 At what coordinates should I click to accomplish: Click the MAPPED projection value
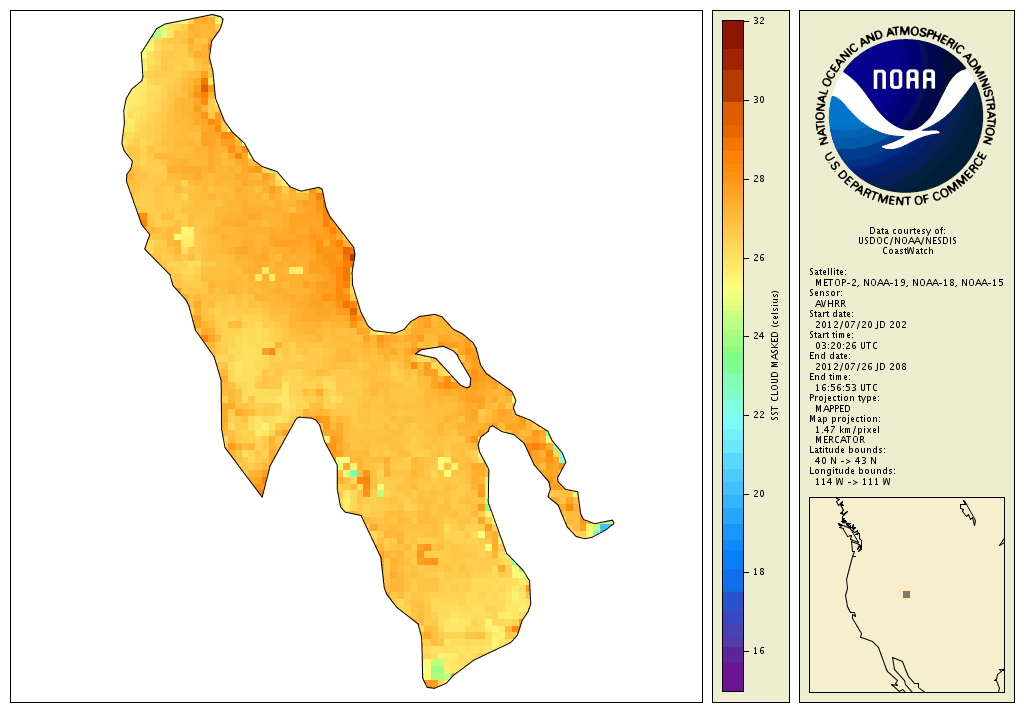(x=833, y=408)
